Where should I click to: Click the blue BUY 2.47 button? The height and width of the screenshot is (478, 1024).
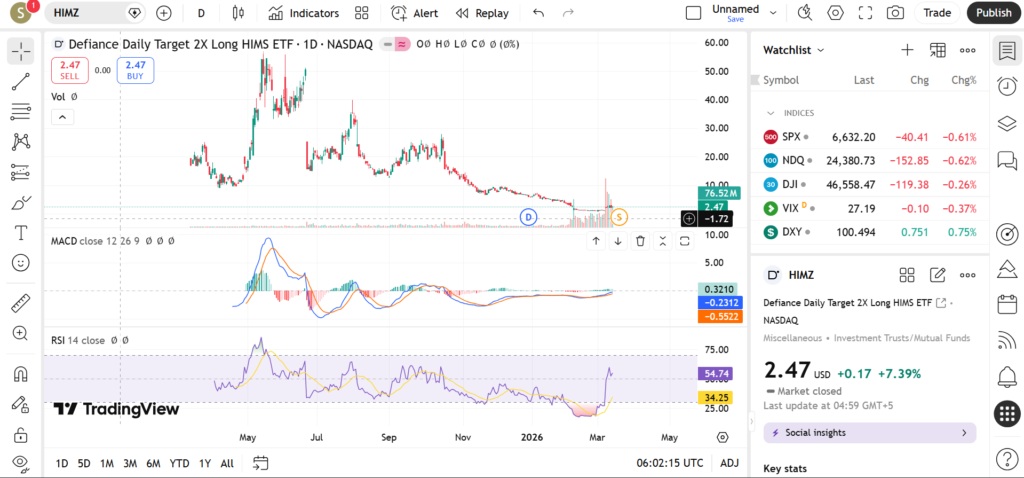(x=135, y=69)
